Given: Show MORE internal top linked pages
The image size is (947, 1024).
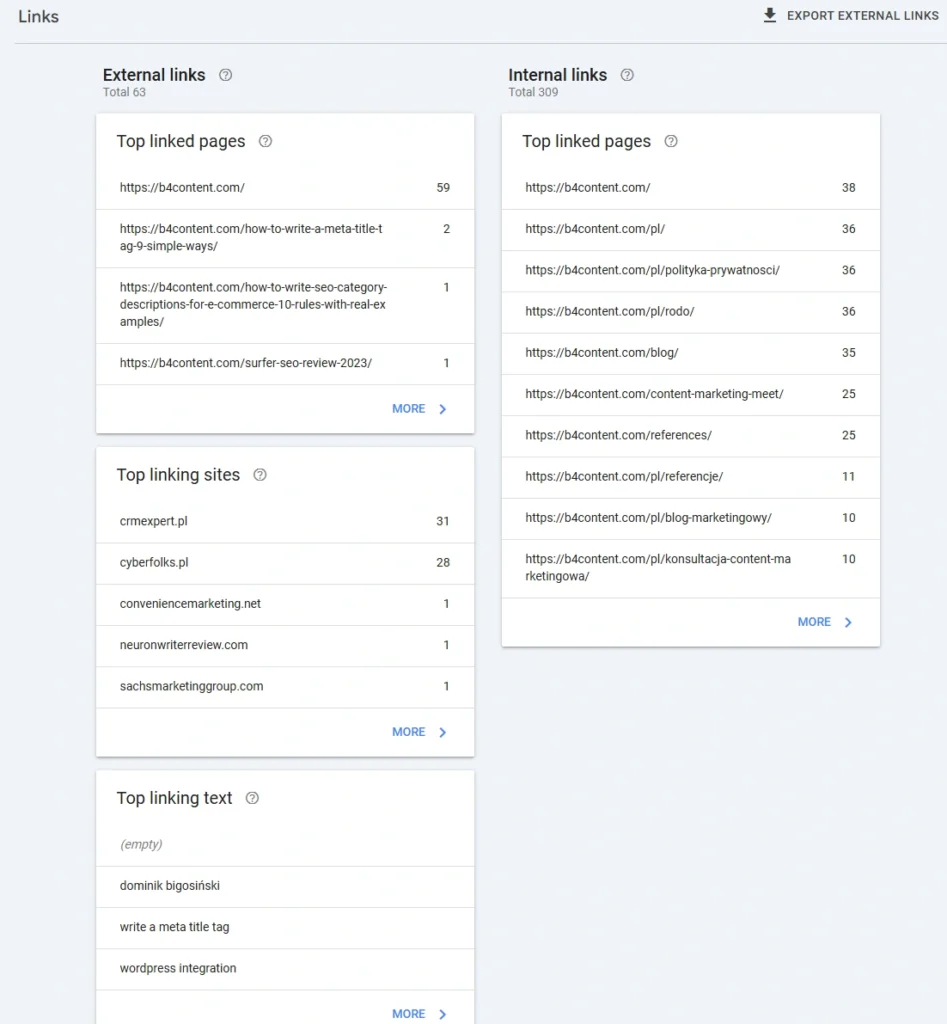Looking at the screenshot, I should point(825,622).
